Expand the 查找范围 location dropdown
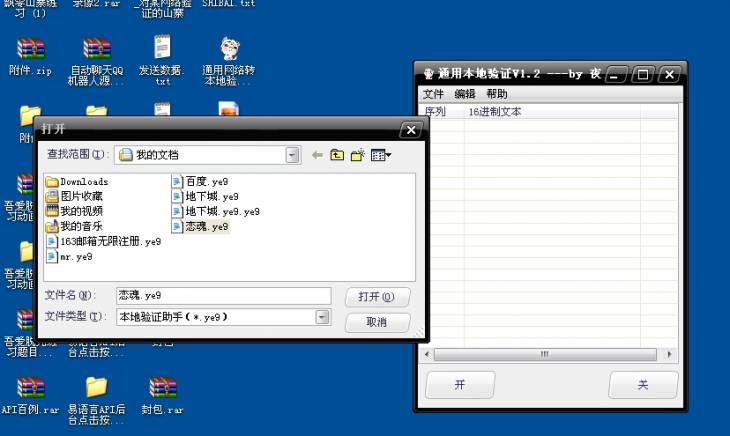Screen dimensions: 730x436 (292, 155)
